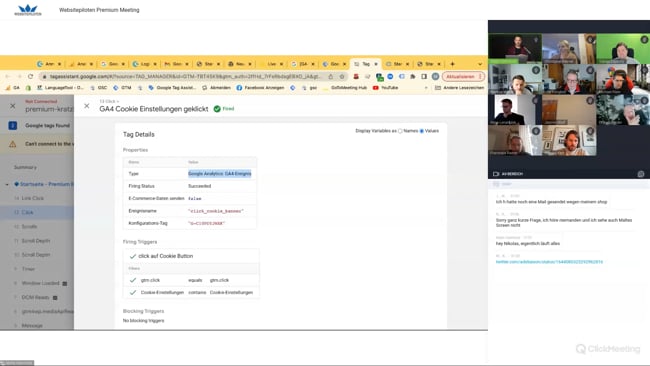Click share icon in address bar

(x=331, y=76)
